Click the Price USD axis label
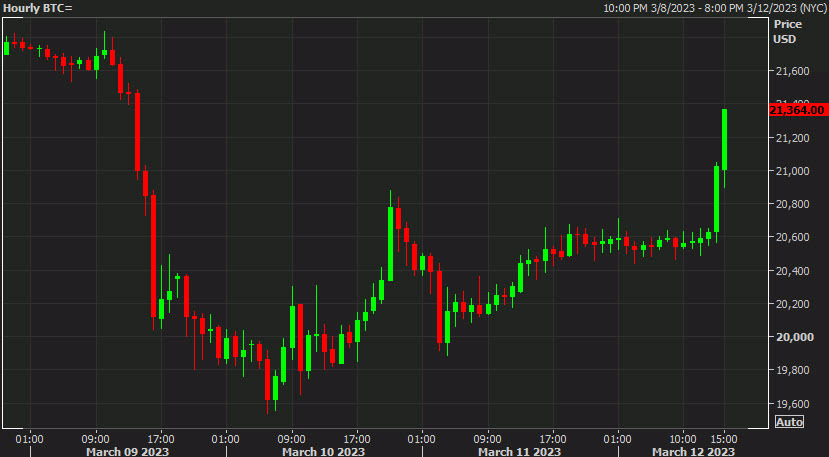This screenshot has width=829, height=457. click(x=787, y=32)
